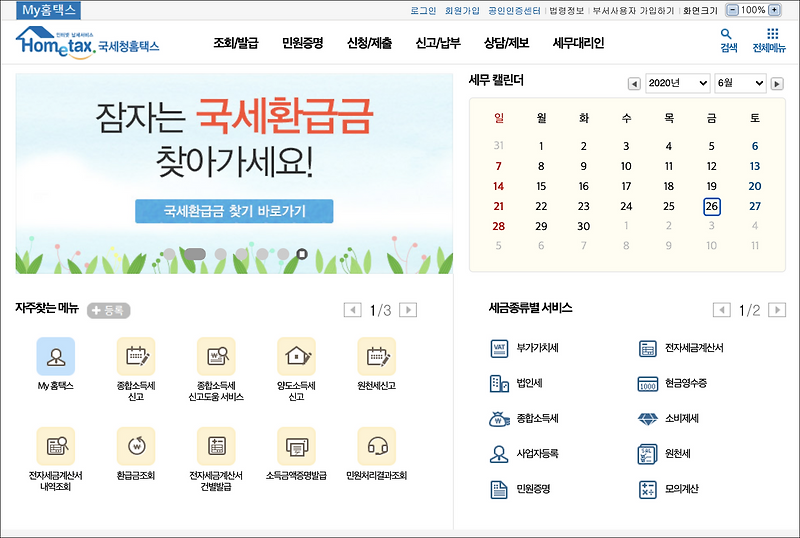The height and width of the screenshot is (538, 800).
Task: Open the My홈택스 shortcut icon
Action: point(56,356)
